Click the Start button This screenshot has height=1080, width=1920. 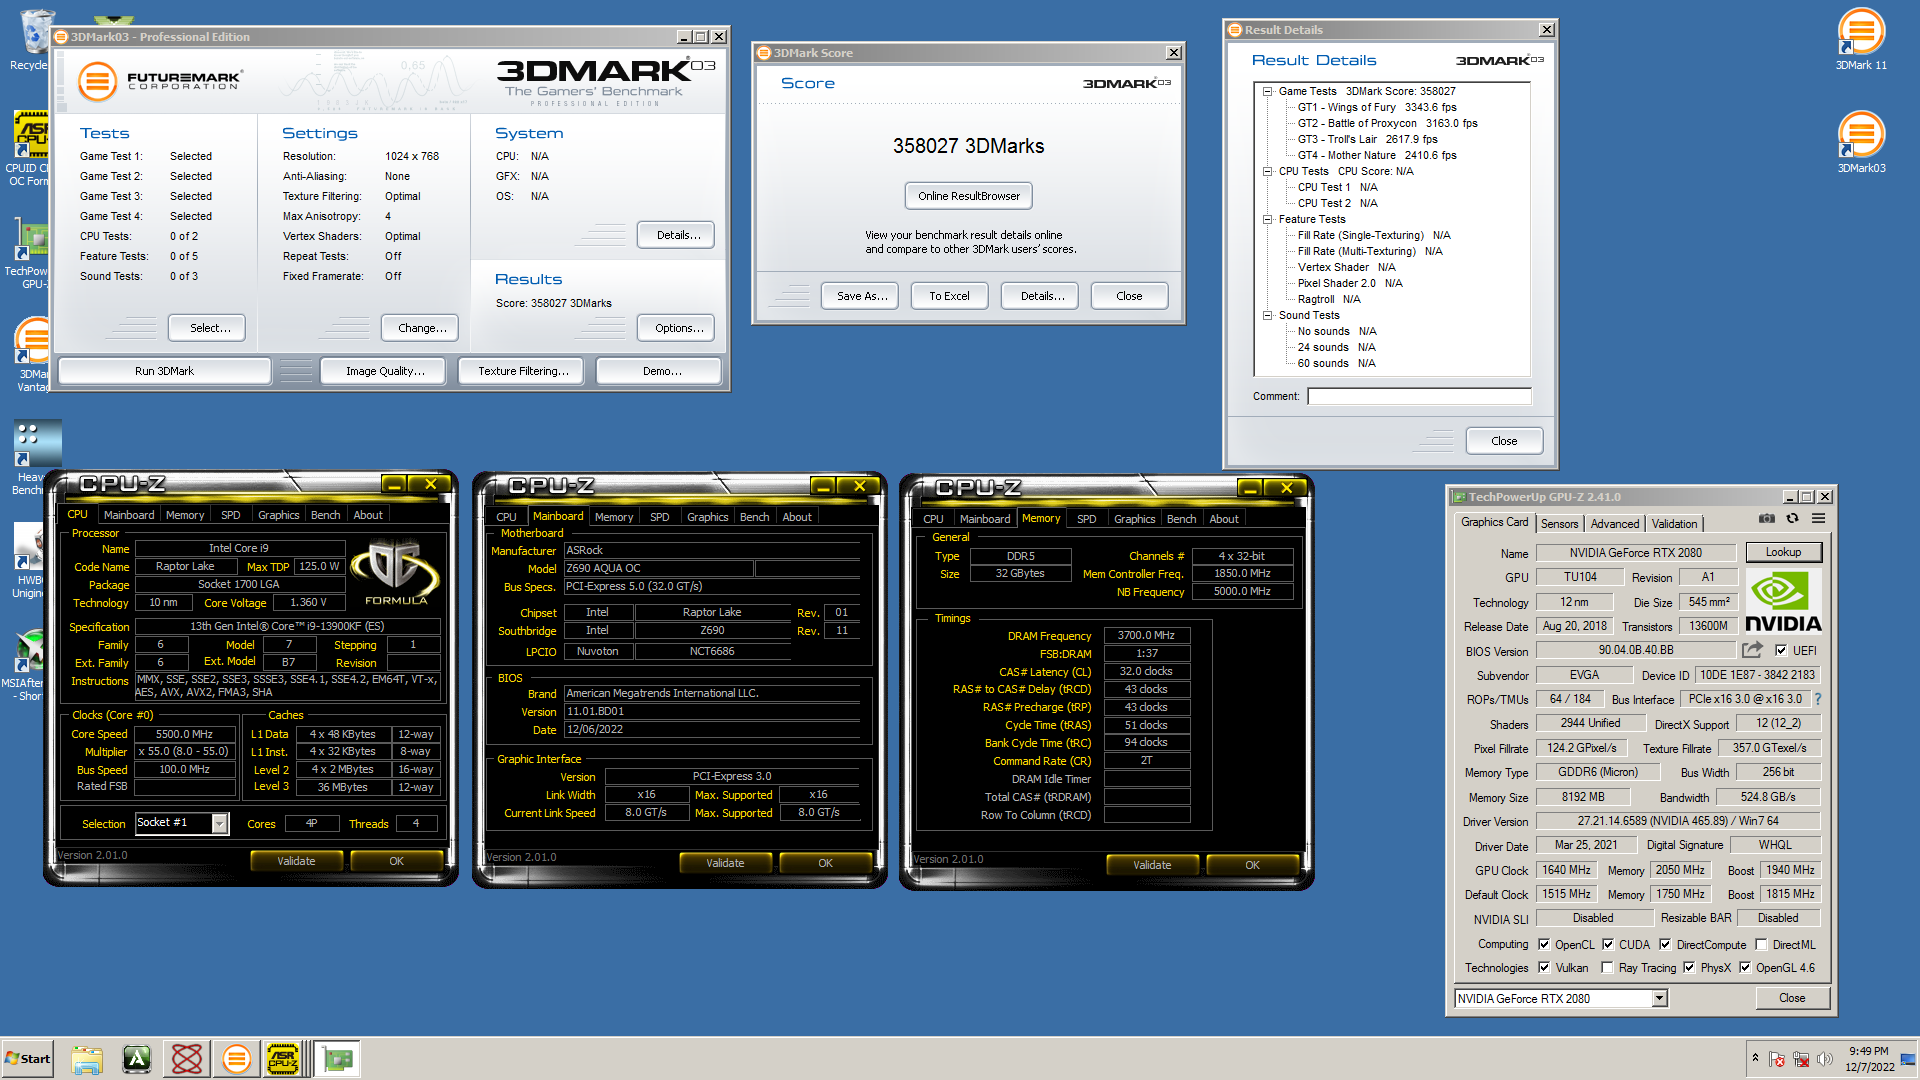coord(27,1059)
